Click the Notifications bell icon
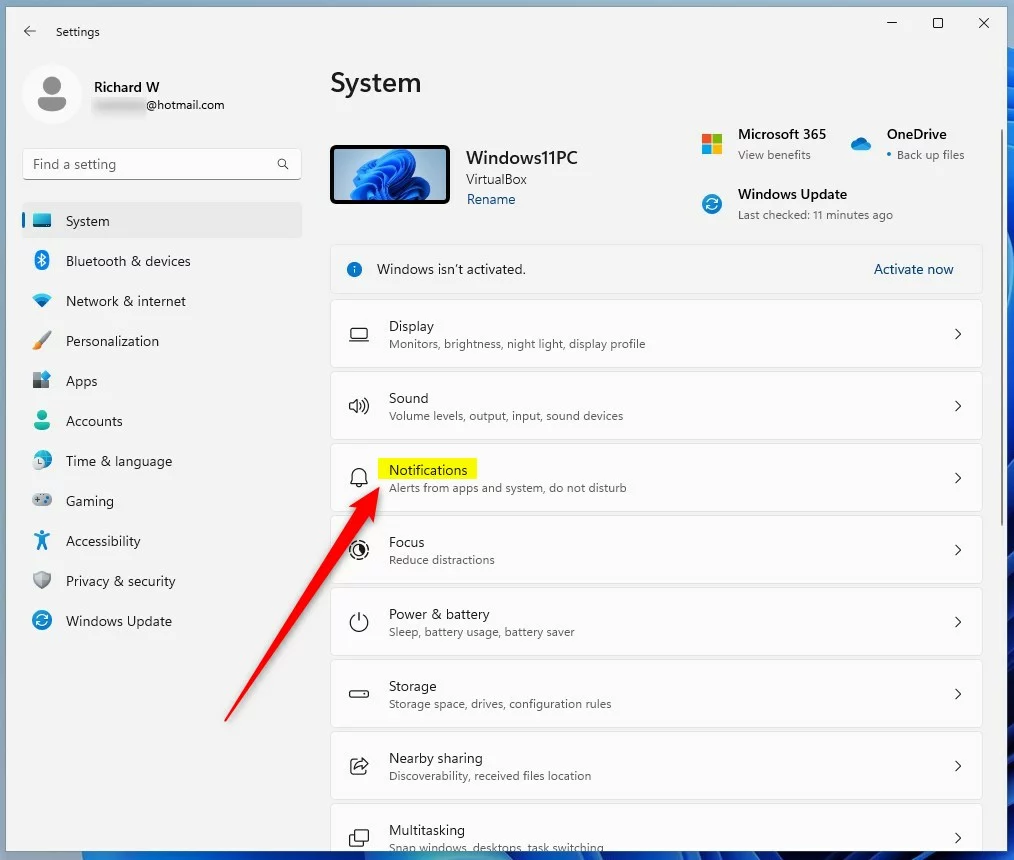The width and height of the screenshot is (1014, 860). tap(359, 478)
